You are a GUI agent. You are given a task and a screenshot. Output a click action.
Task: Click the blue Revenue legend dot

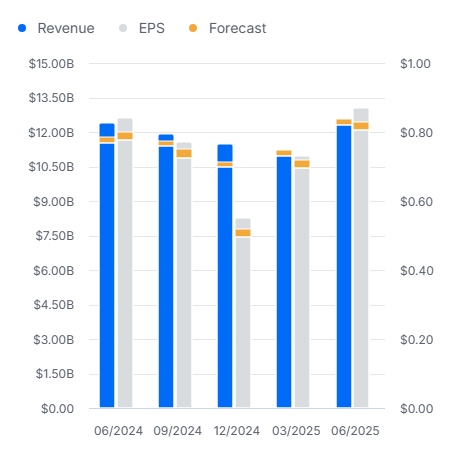click(x=22, y=28)
